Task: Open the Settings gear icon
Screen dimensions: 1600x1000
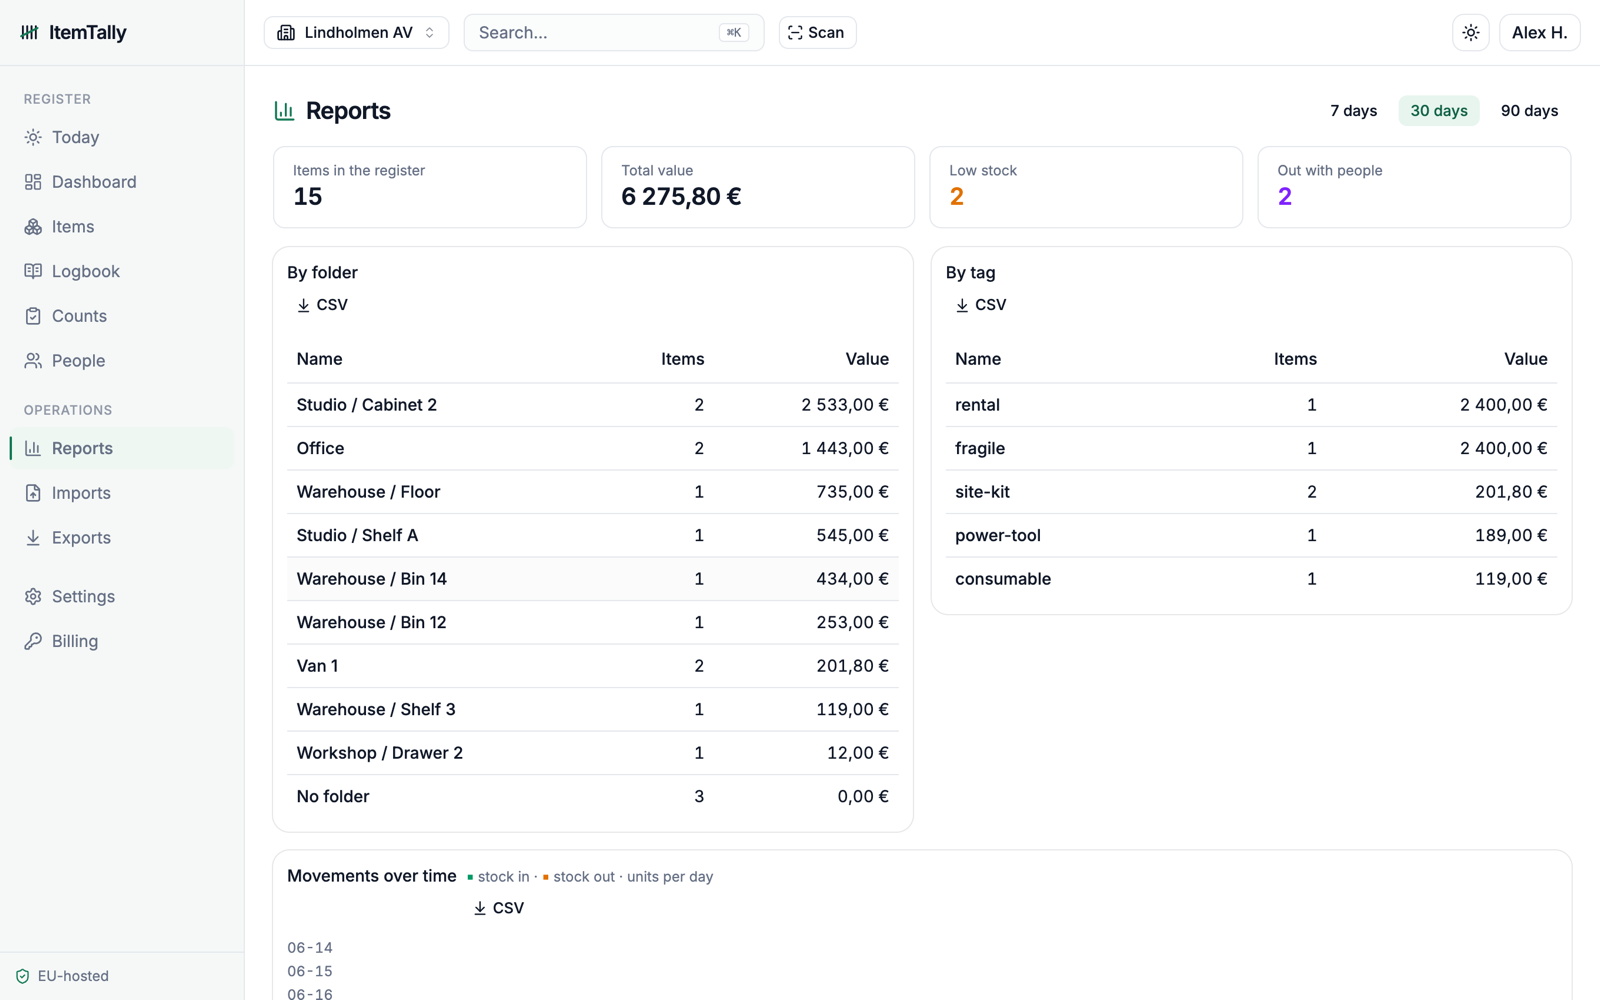Action: (x=33, y=597)
